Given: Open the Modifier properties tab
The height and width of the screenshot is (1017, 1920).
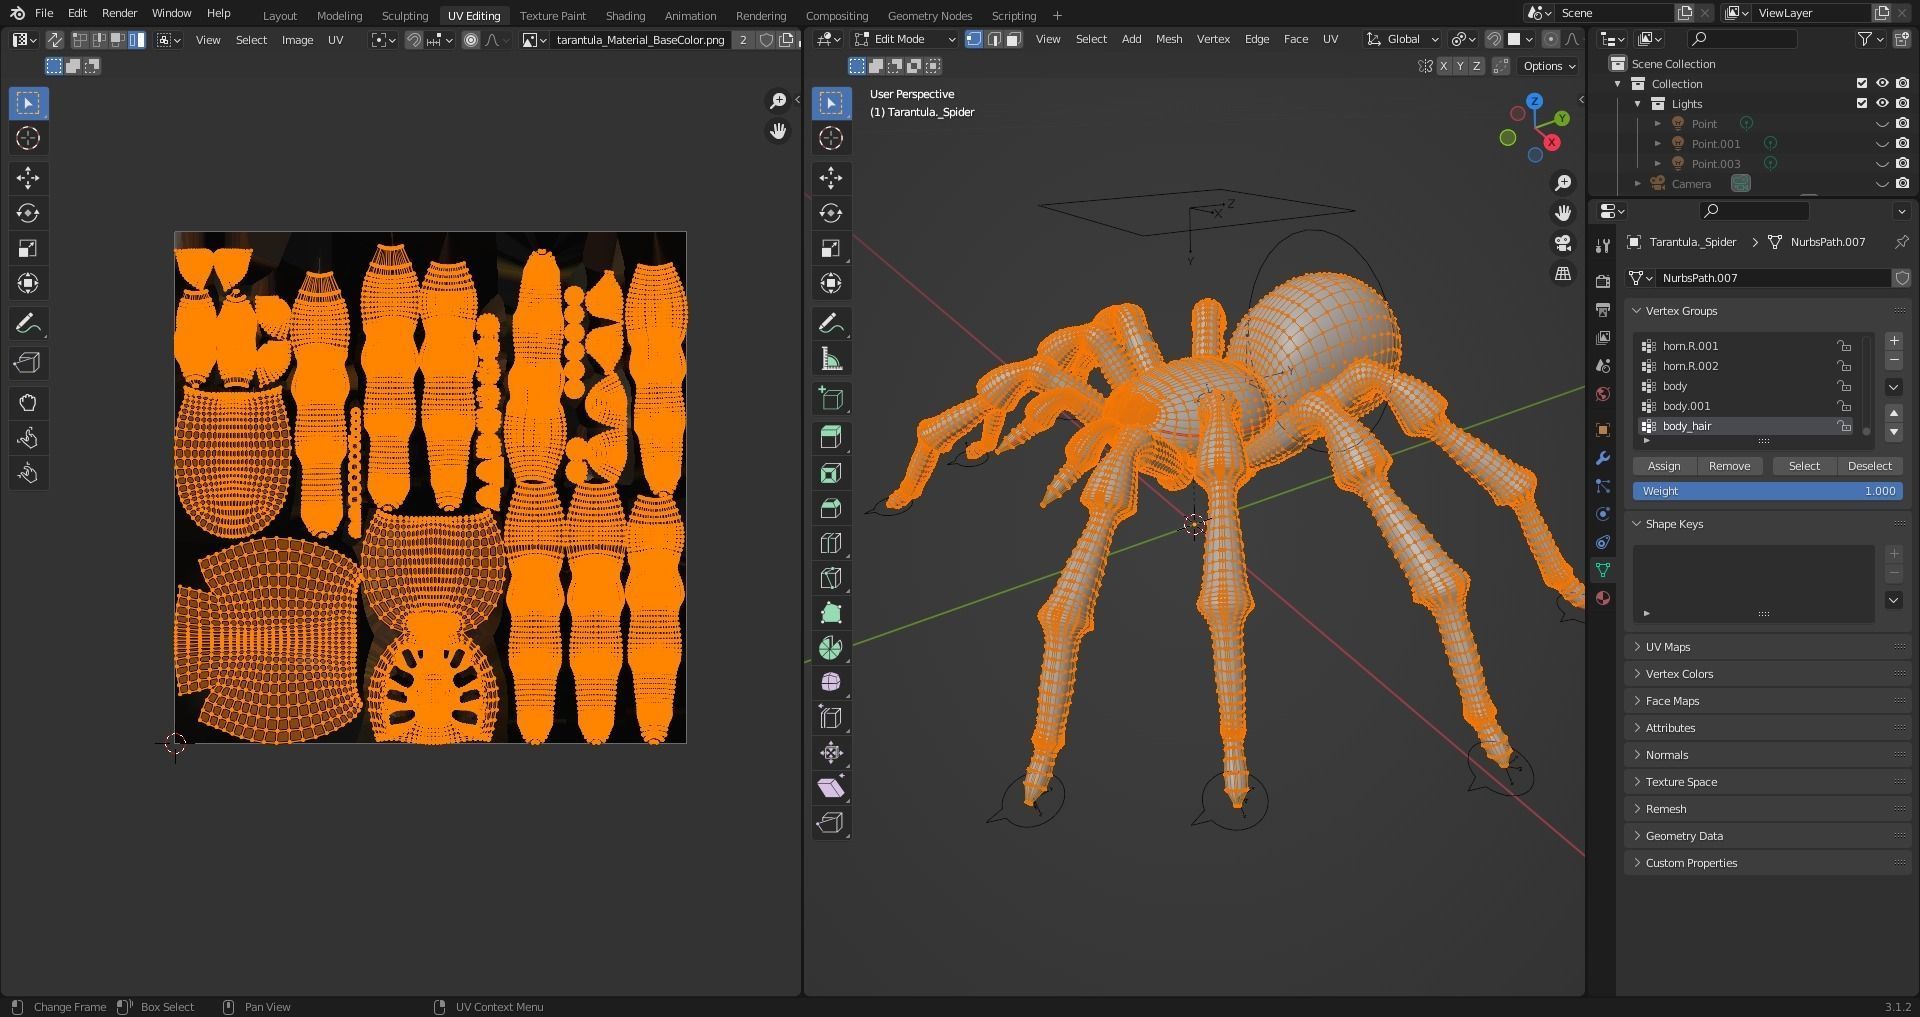Looking at the screenshot, I should click(1603, 458).
